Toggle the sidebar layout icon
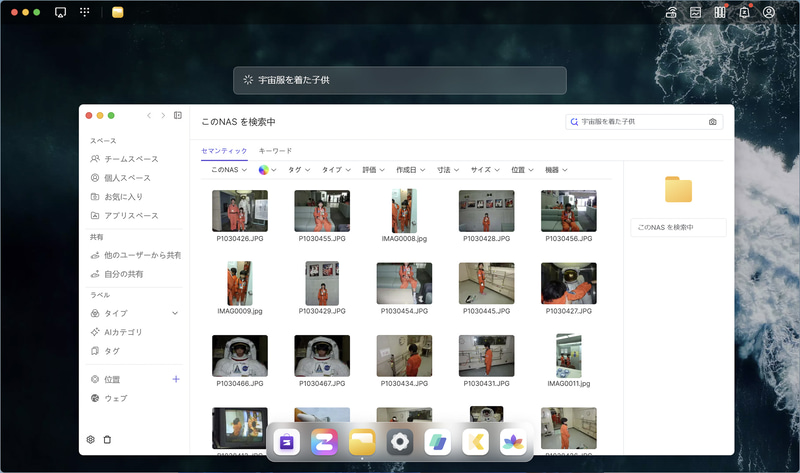Screen dimensions: 800x473 click(178, 115)
